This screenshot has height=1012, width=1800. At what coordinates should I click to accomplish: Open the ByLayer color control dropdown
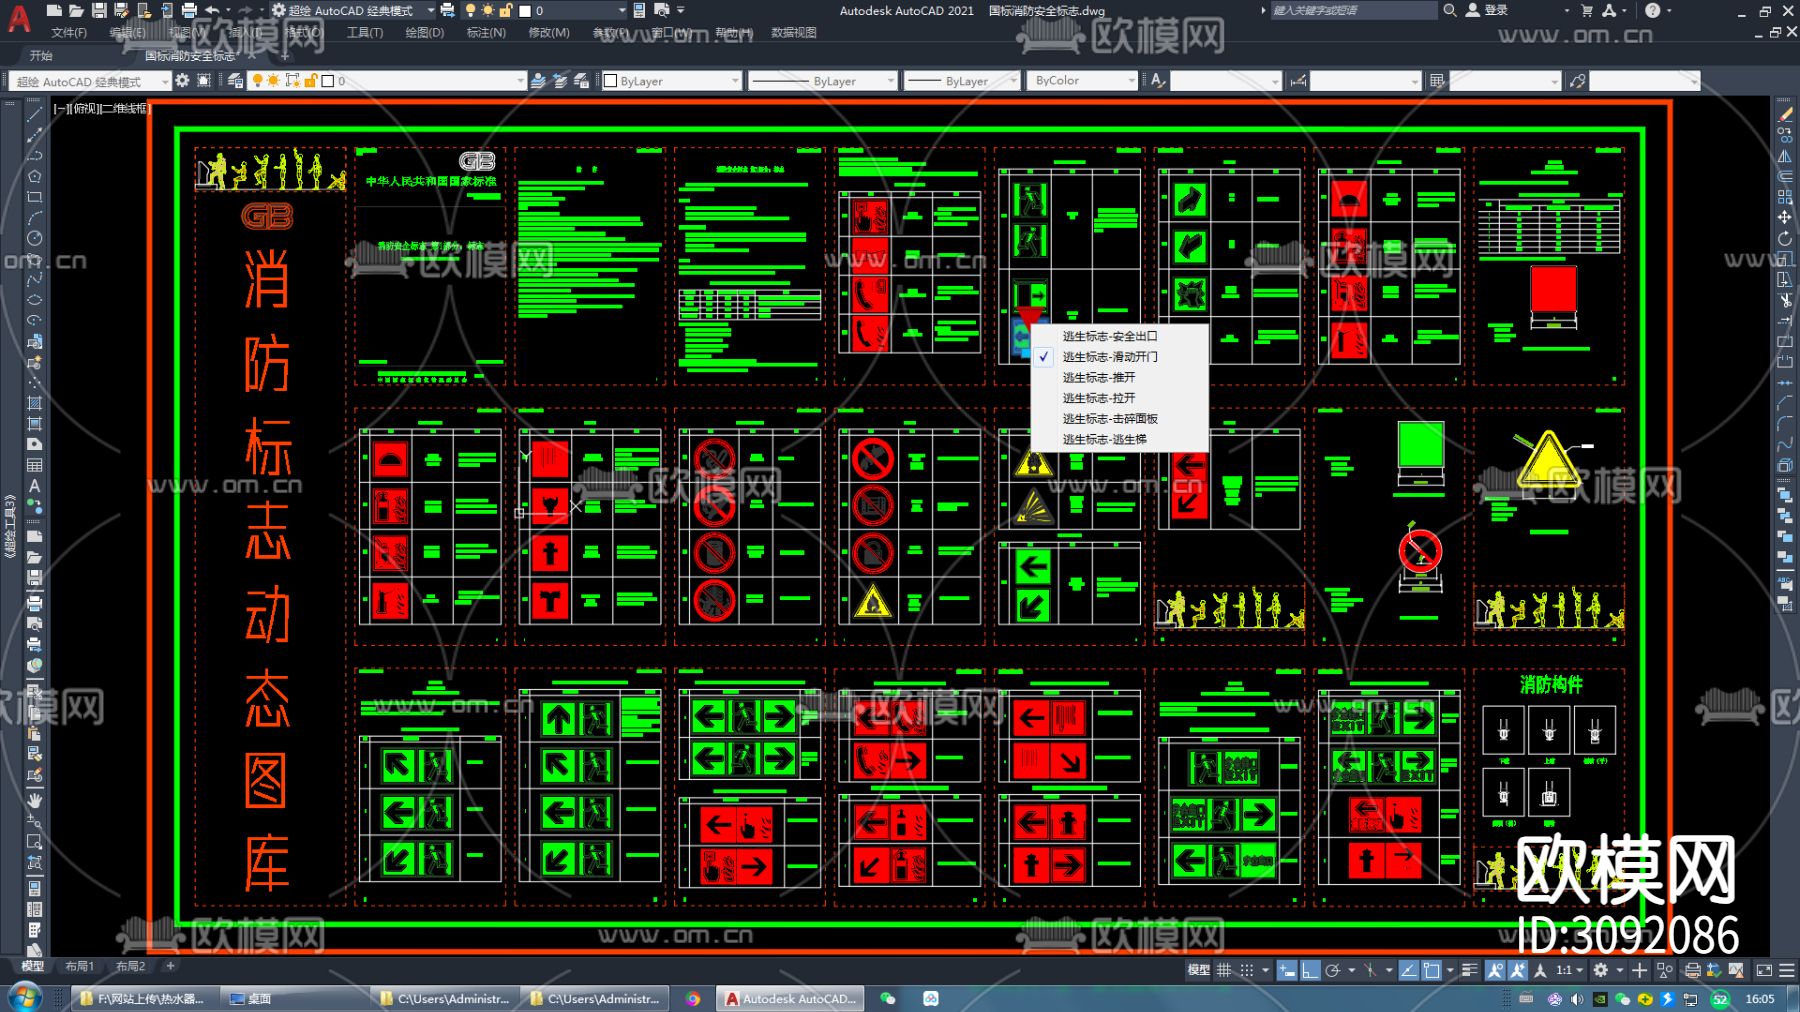coord(672,81)
